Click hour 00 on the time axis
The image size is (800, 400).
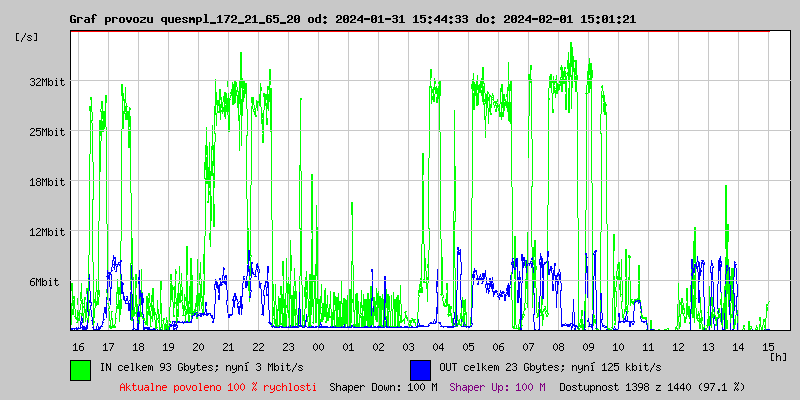(x=318, y=346)
